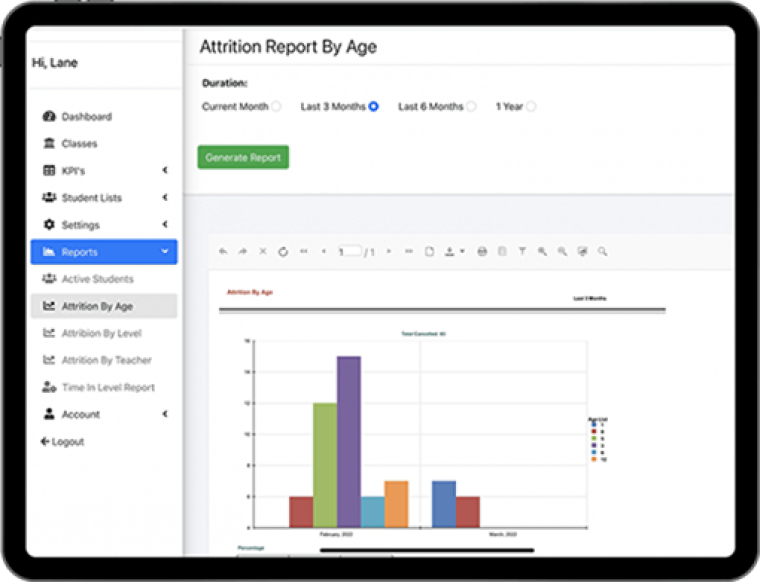Click the 'February 2022' axis label

pyautogui.click(x=336, y=534)
